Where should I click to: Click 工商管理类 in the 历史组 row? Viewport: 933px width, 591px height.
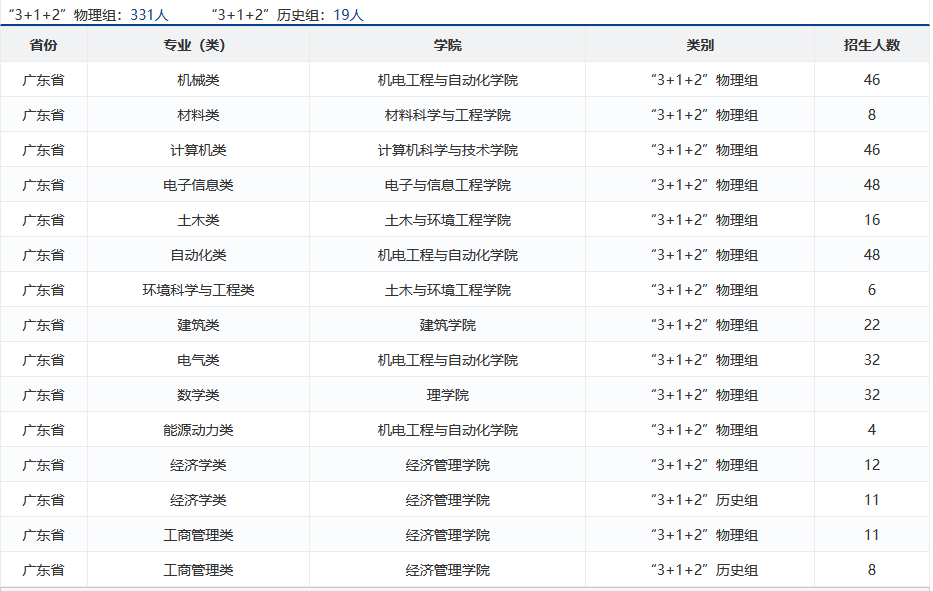[x=198, y=570]
